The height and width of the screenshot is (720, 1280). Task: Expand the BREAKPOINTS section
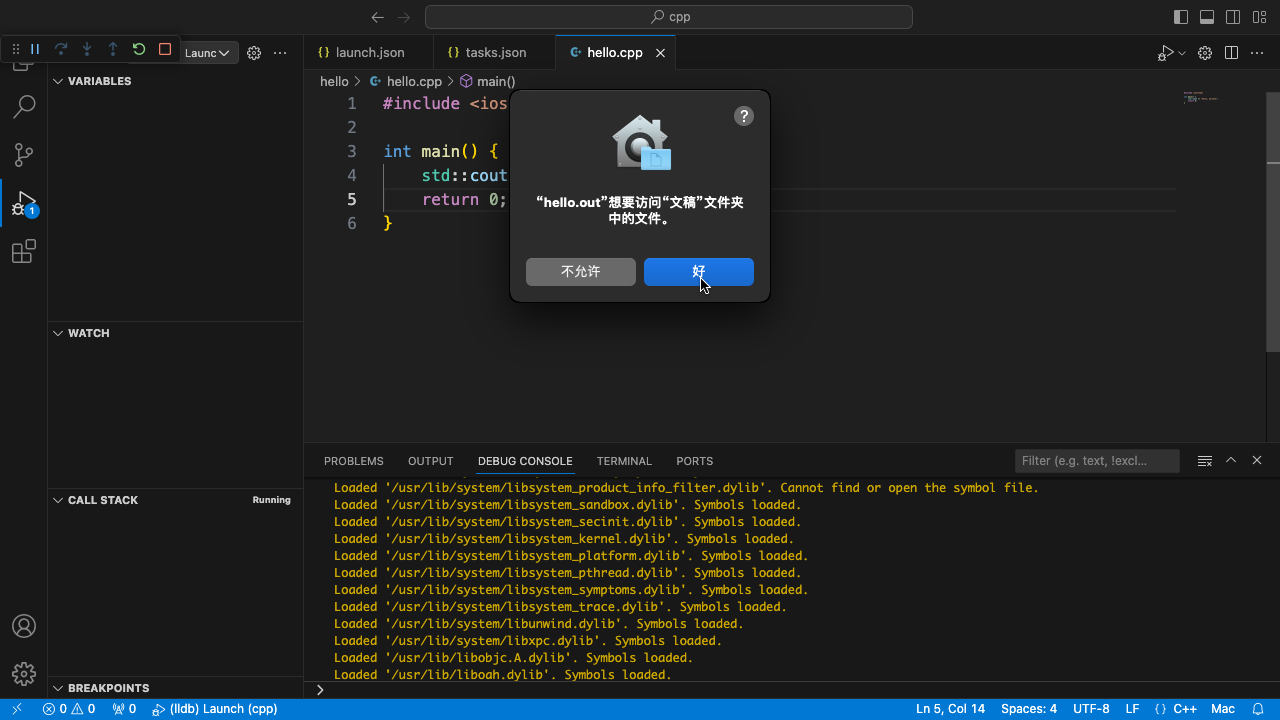175,688
